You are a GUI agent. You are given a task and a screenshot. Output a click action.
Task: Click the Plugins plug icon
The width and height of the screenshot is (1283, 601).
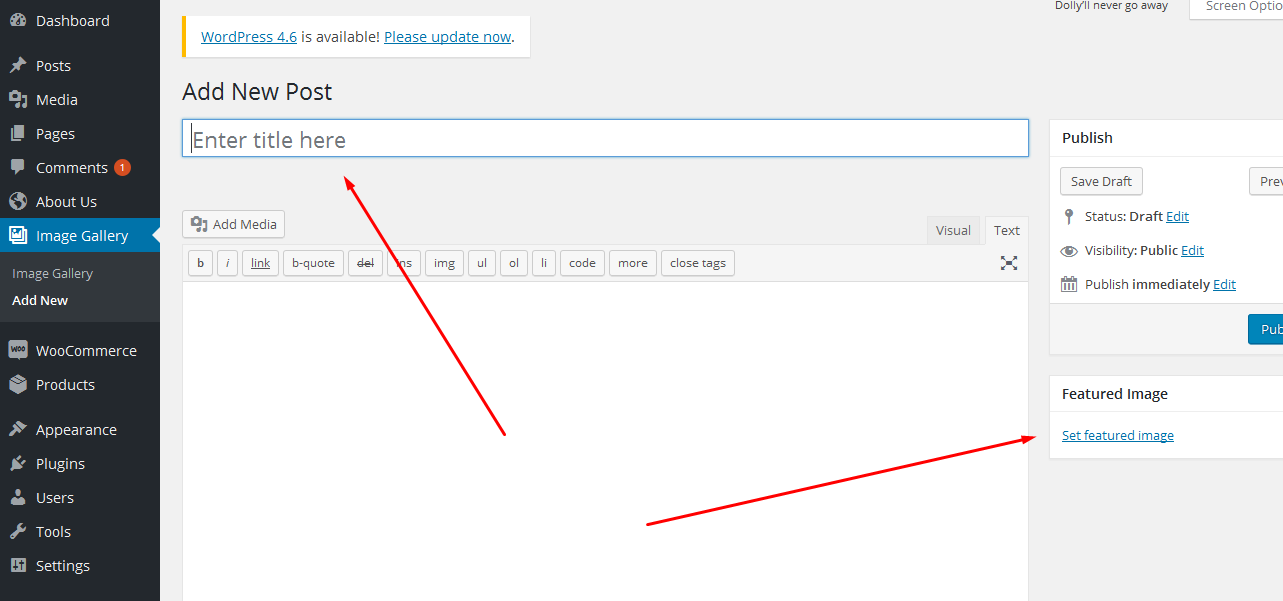point(18,464)
